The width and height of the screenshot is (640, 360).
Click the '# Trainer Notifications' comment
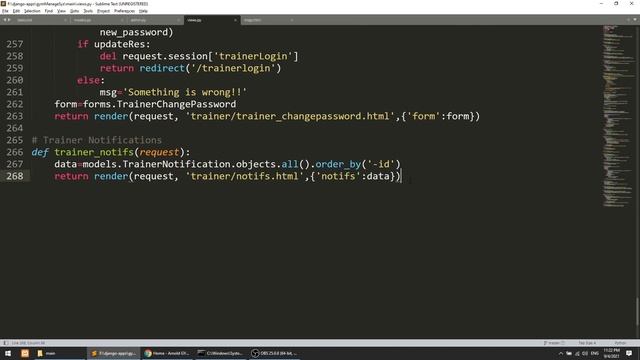pos(97,140)
